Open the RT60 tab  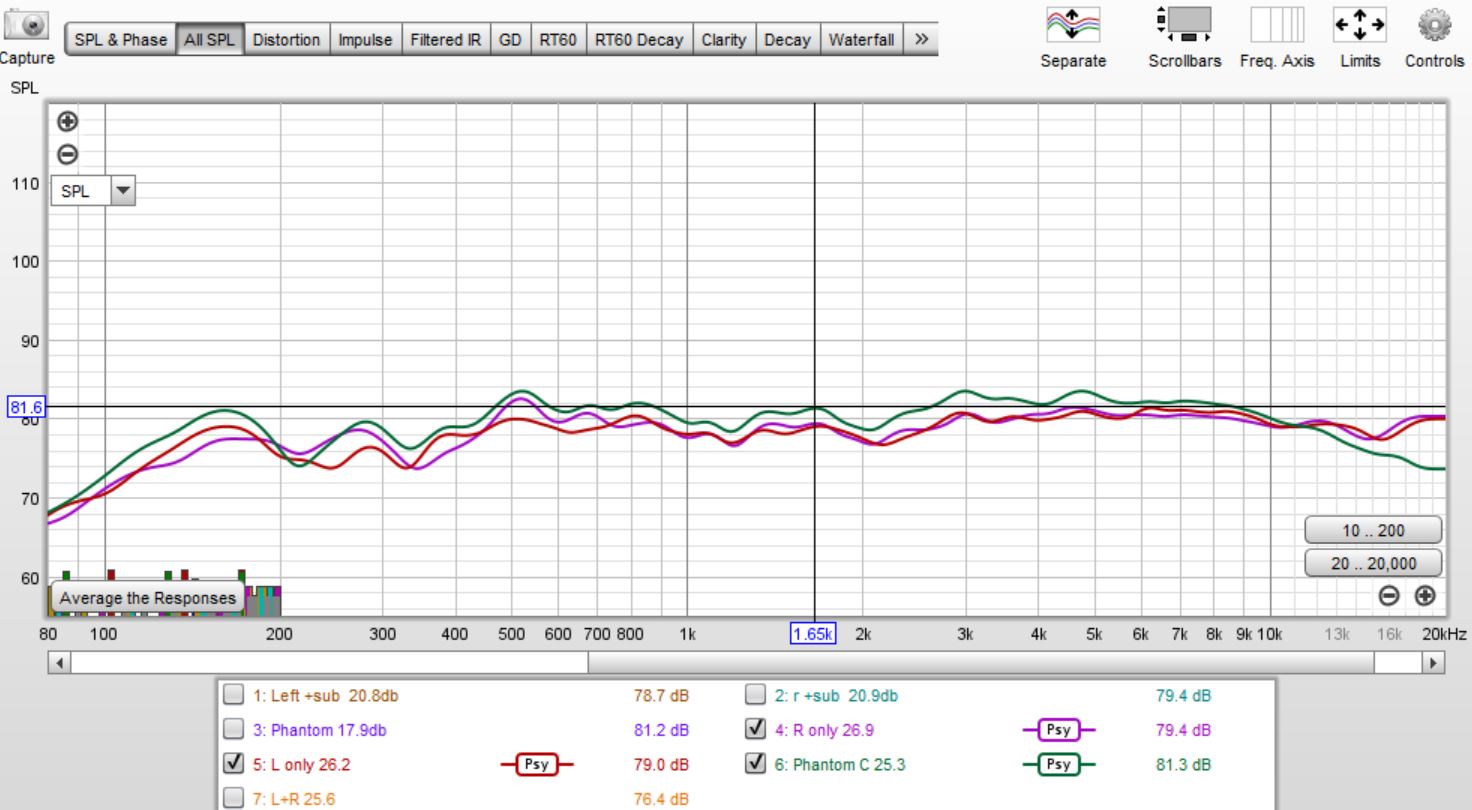coord(559,40)
